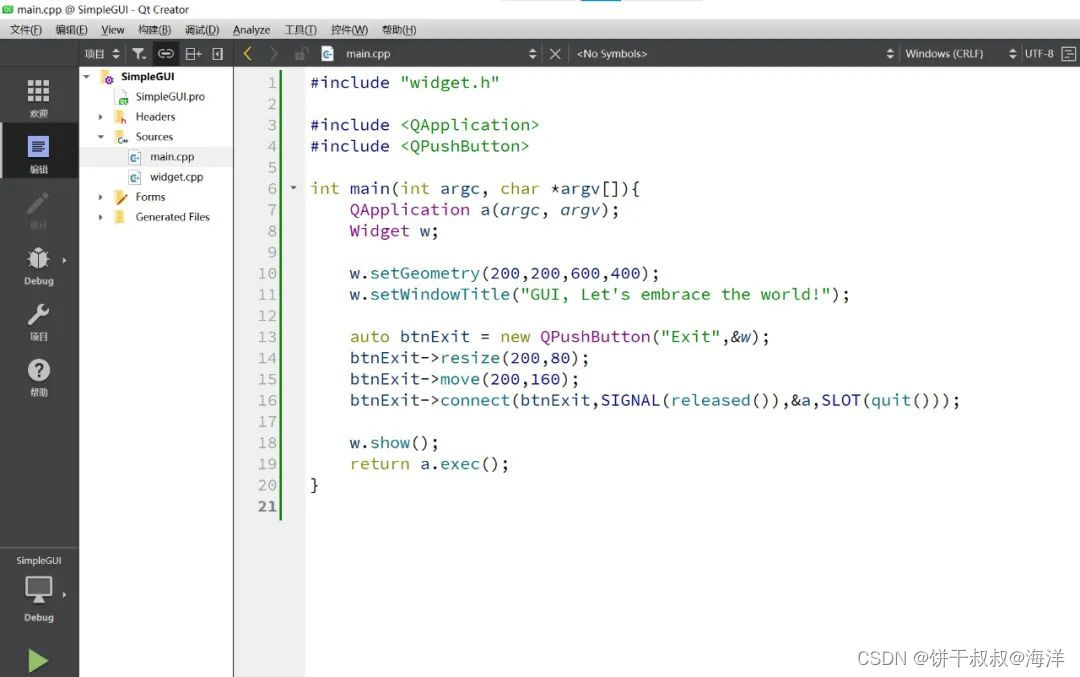Open the View menu

tap(112, 30)
